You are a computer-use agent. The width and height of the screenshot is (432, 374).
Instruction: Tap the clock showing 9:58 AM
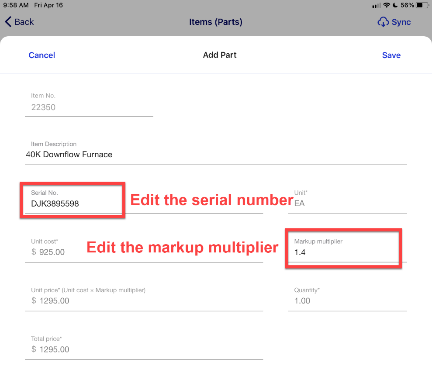15,5
